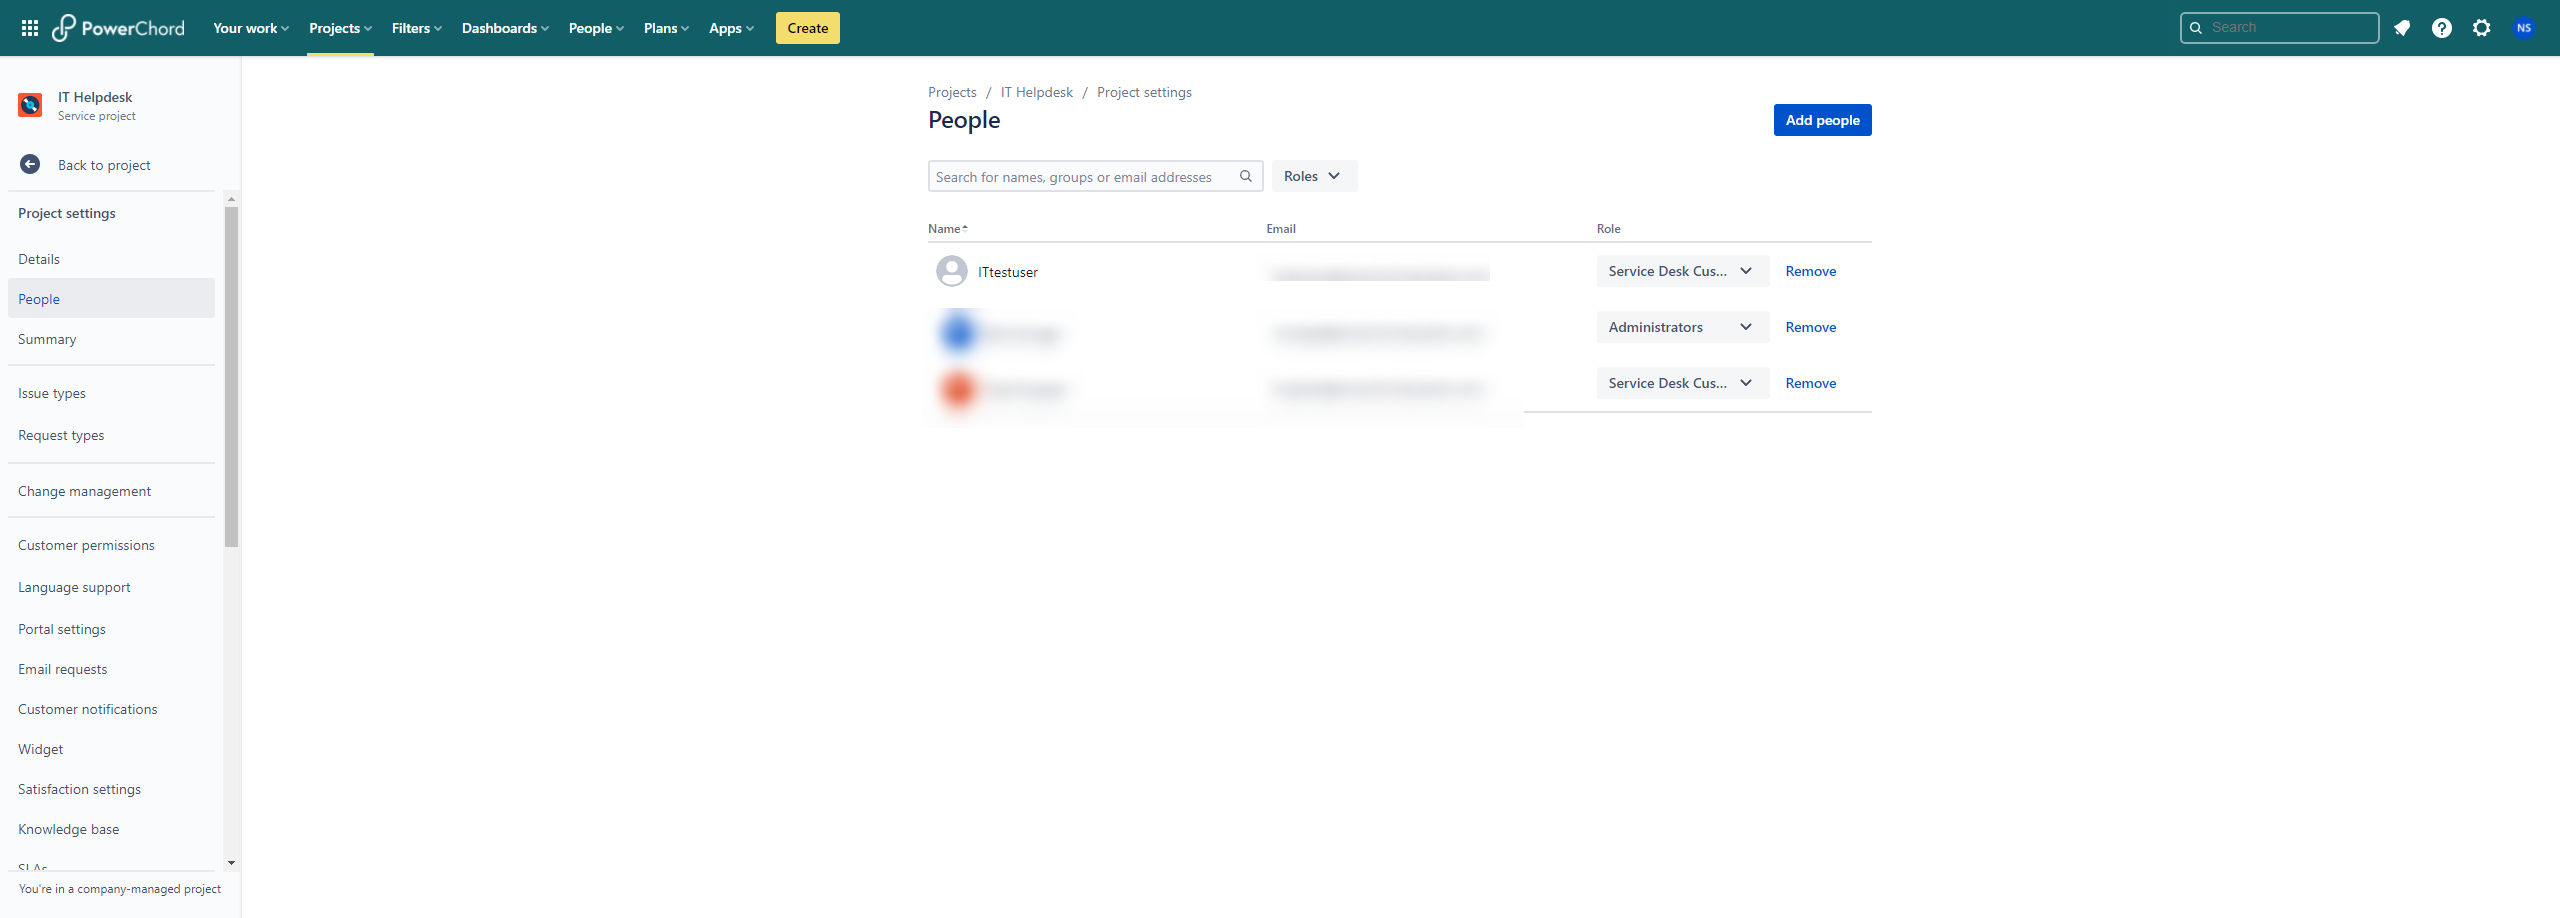Expand the Your work menu
Image resolution: width=2560 pixels, height=918 pixels.
[x=251, y=28]
